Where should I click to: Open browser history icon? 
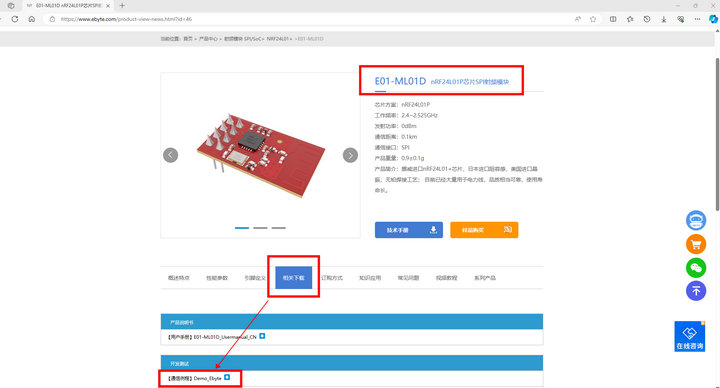tap(647, 19)
